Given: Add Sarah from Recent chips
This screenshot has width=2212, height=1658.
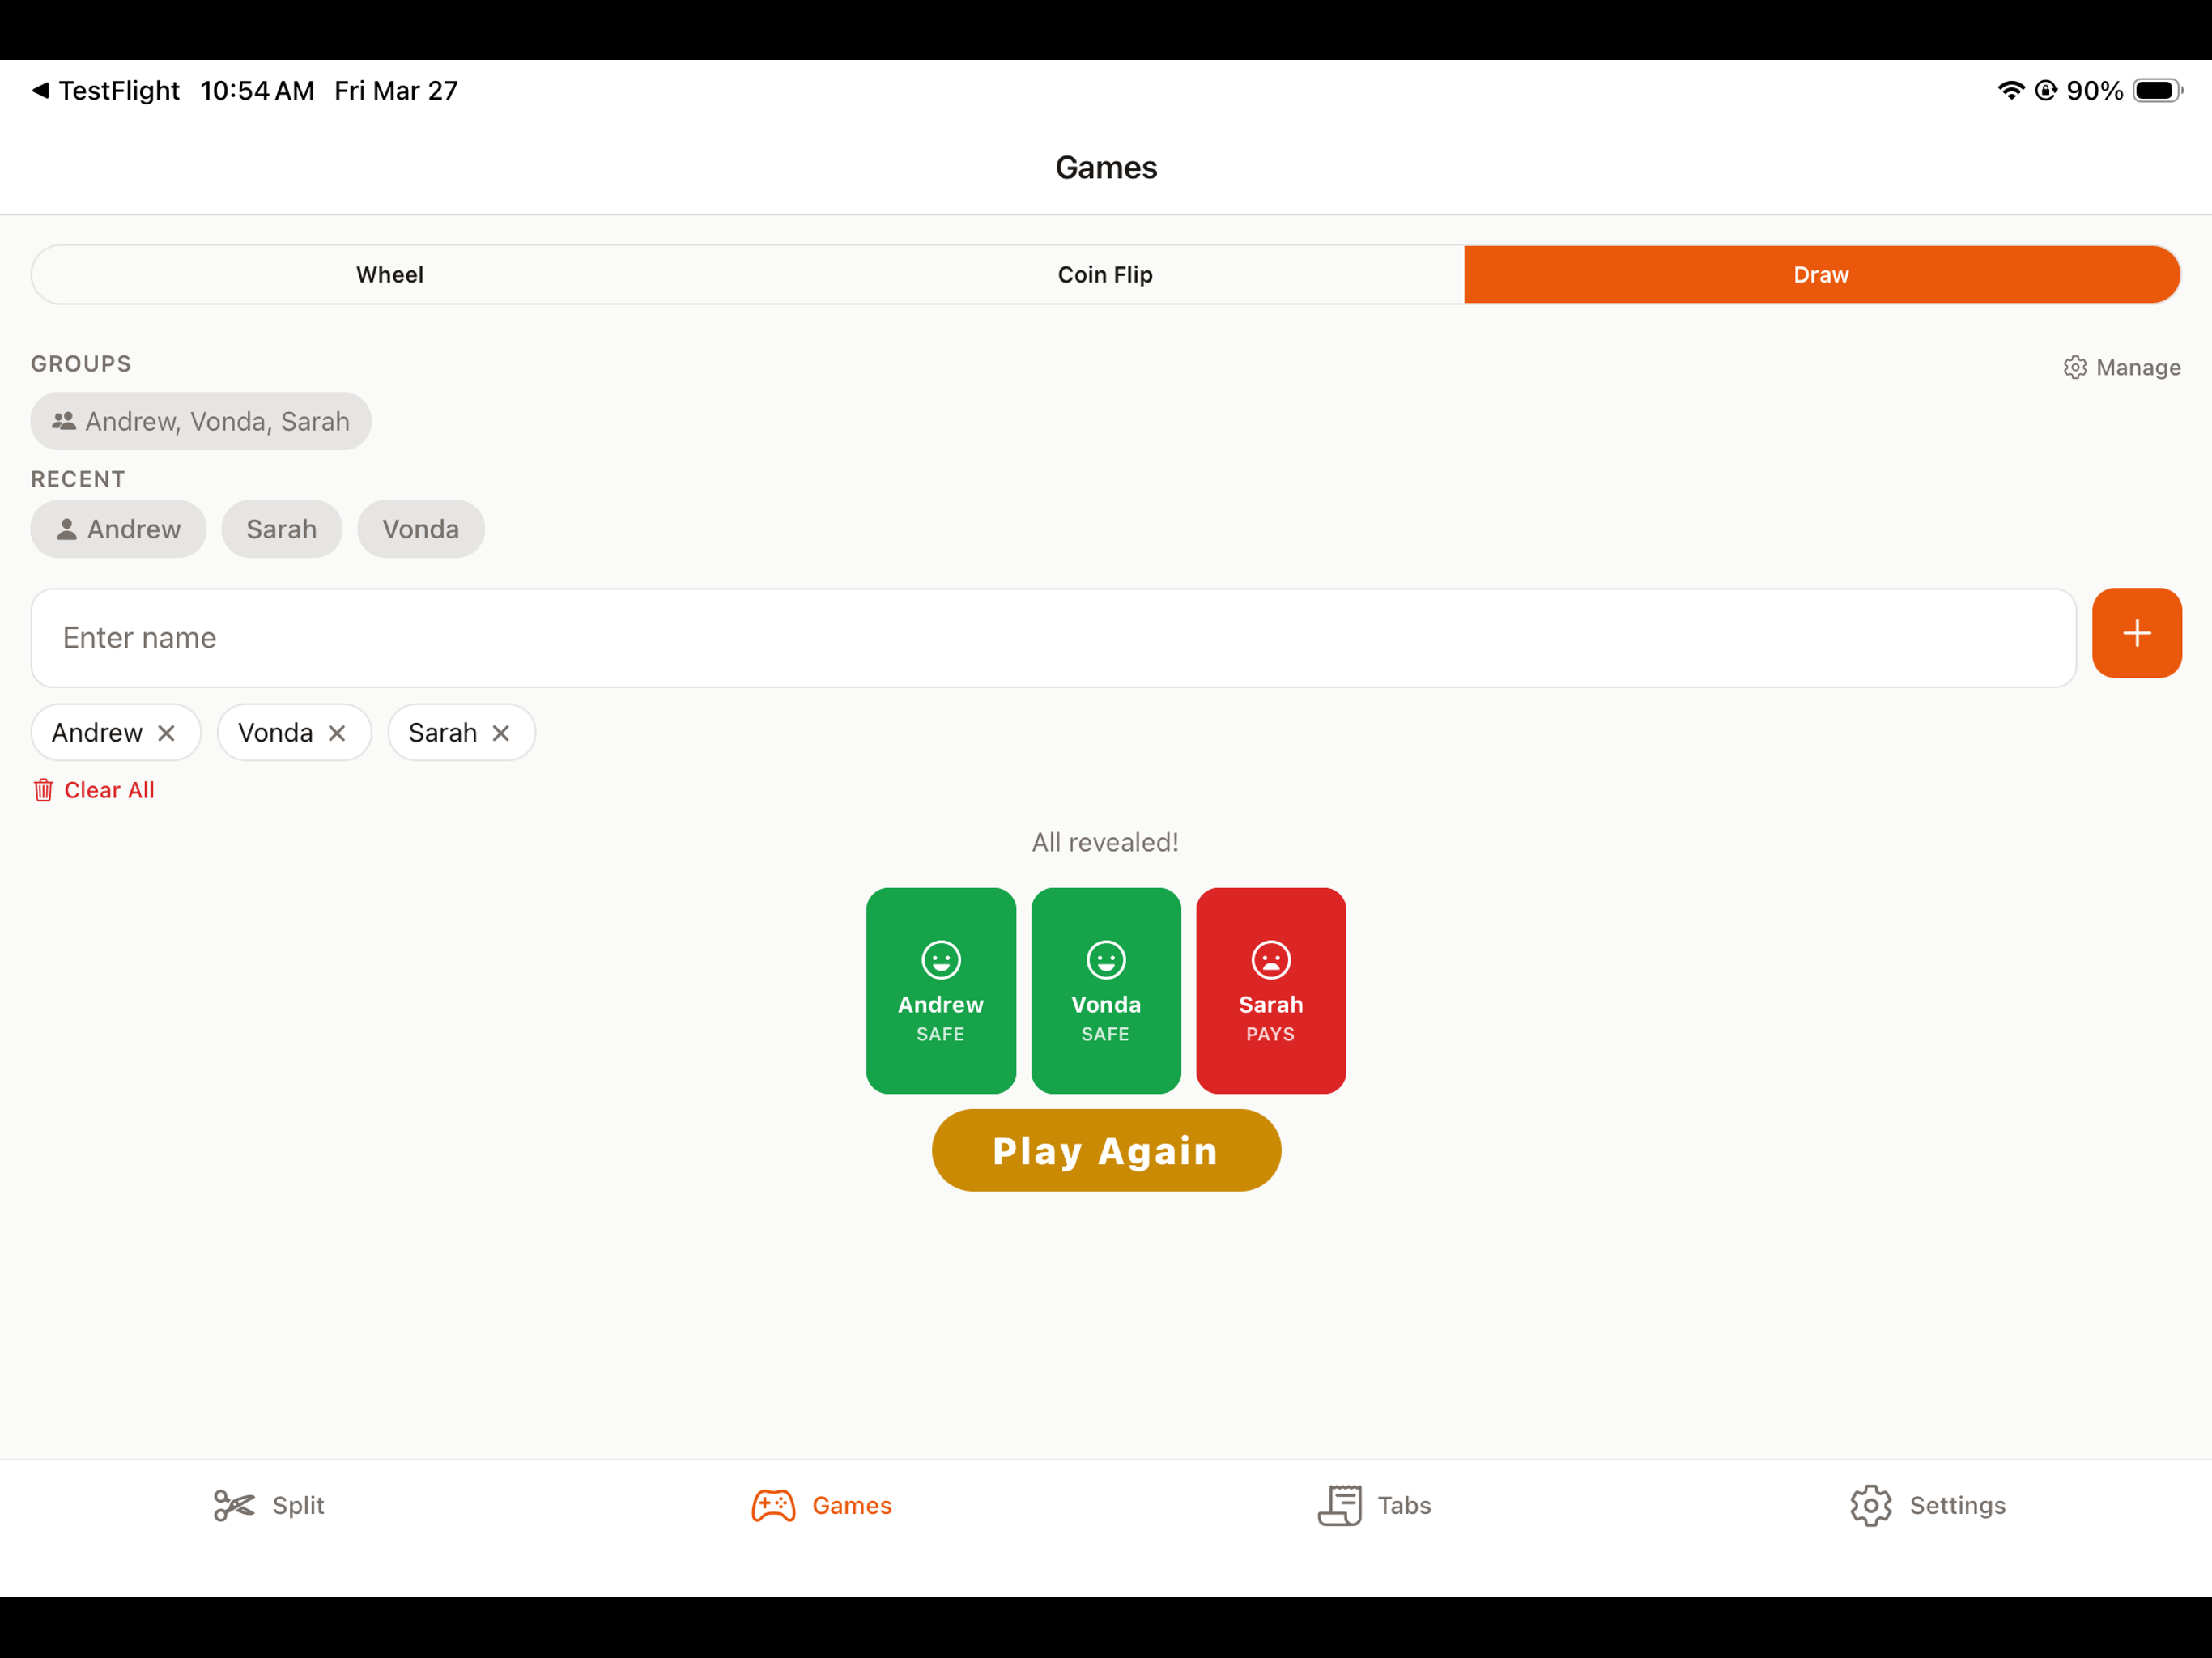Looking at the screenshot, I should coord(281,529).
